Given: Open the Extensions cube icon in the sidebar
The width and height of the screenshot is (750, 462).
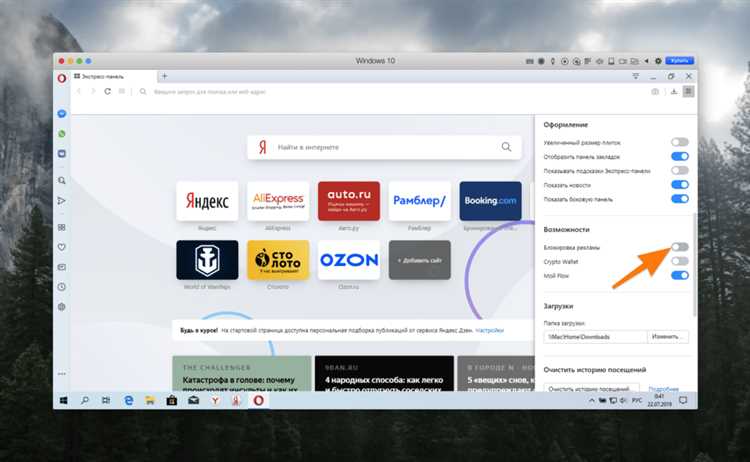Looking at the screenshot, I should (62, 307).
